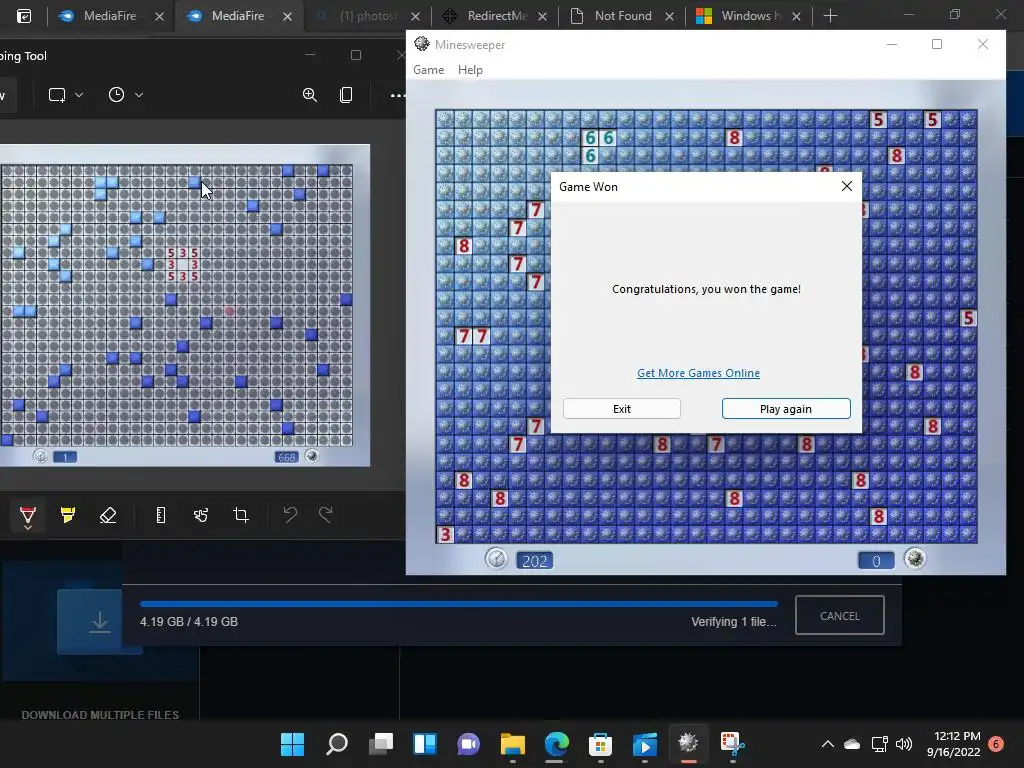Select the ballpoint pen tool in Snipping Tool

click(27, 515)
